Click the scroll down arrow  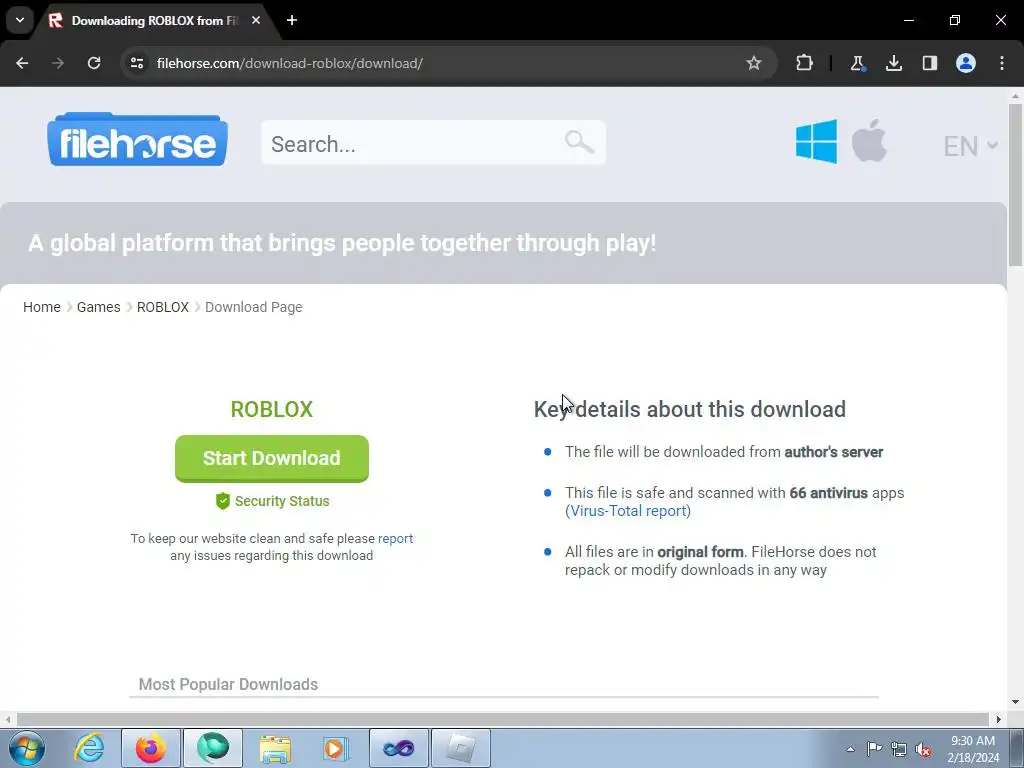[x=1015, y=702]
